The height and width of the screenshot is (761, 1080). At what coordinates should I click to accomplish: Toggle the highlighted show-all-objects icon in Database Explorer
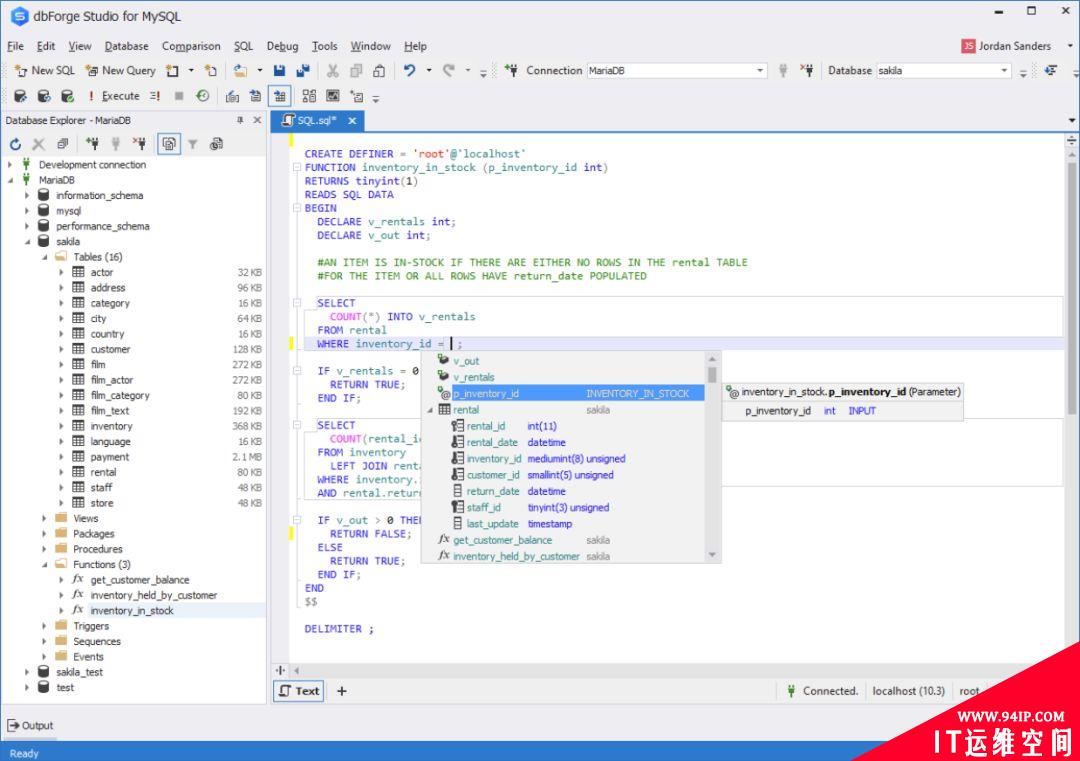(x=169, y=144)
